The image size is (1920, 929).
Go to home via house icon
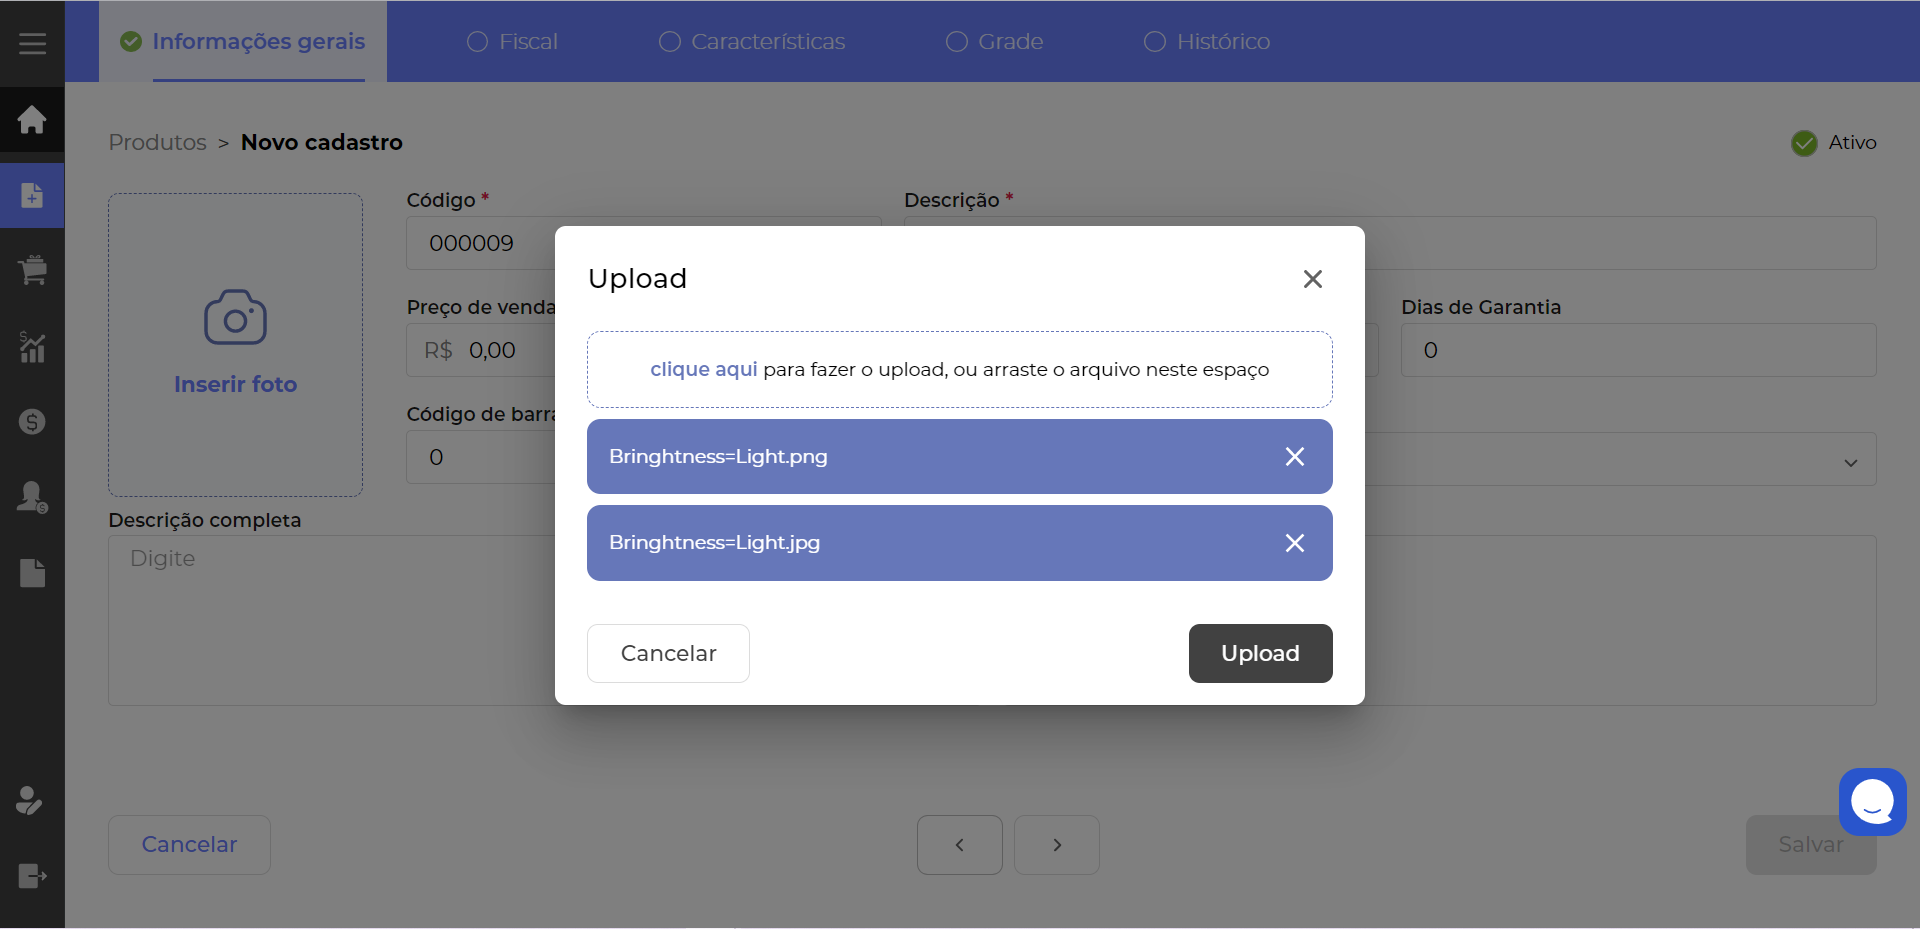click(x=32, y=120)
